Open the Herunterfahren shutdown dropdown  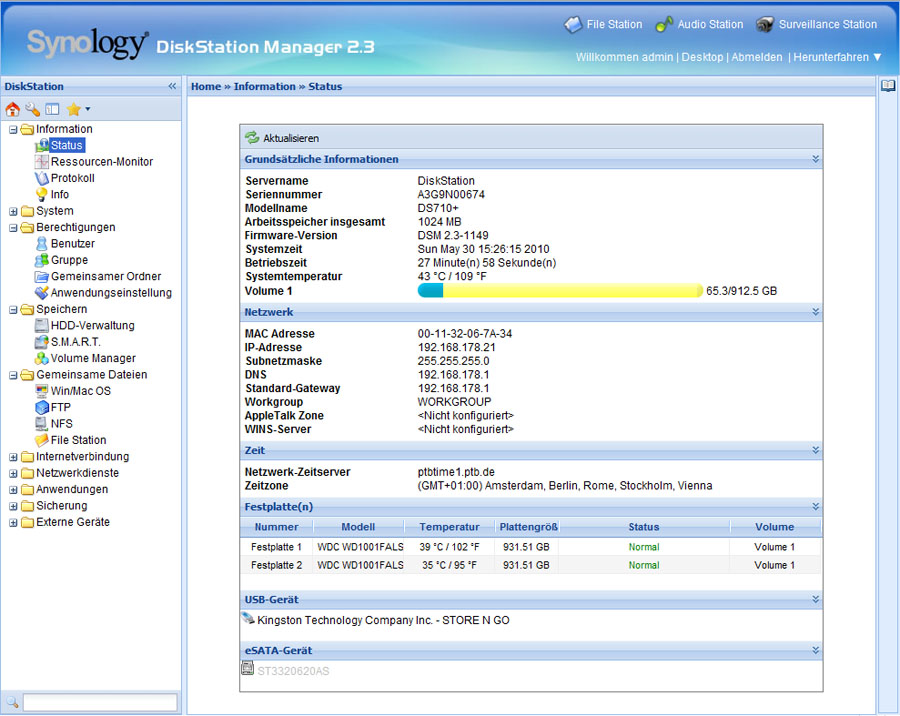(837, 57)
